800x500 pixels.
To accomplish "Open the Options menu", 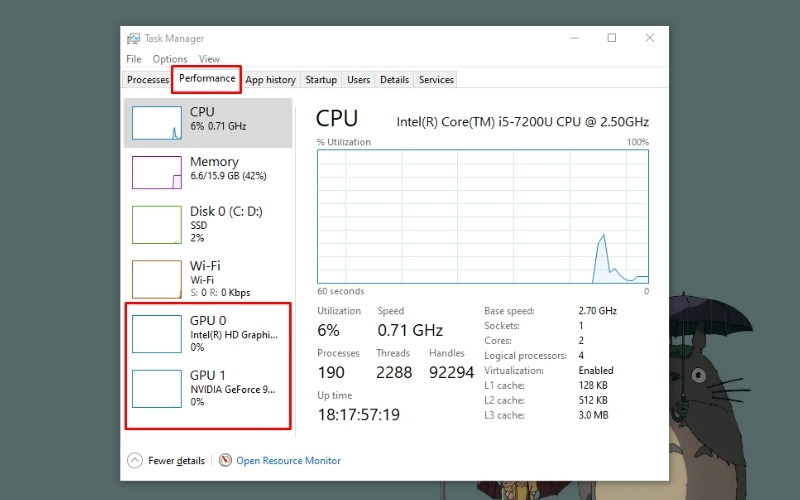I will click(170, 59).
